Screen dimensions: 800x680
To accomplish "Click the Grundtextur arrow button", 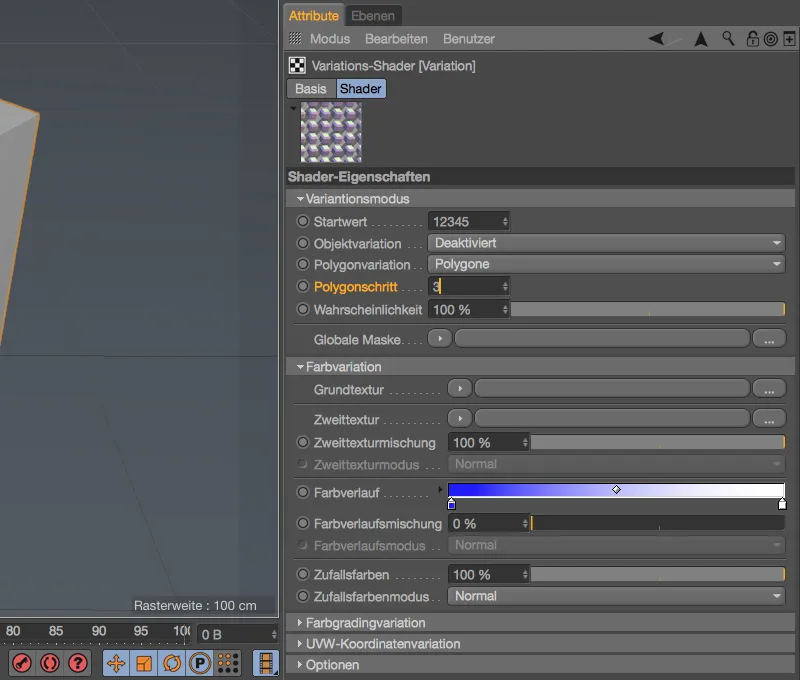I will point(460,389).
